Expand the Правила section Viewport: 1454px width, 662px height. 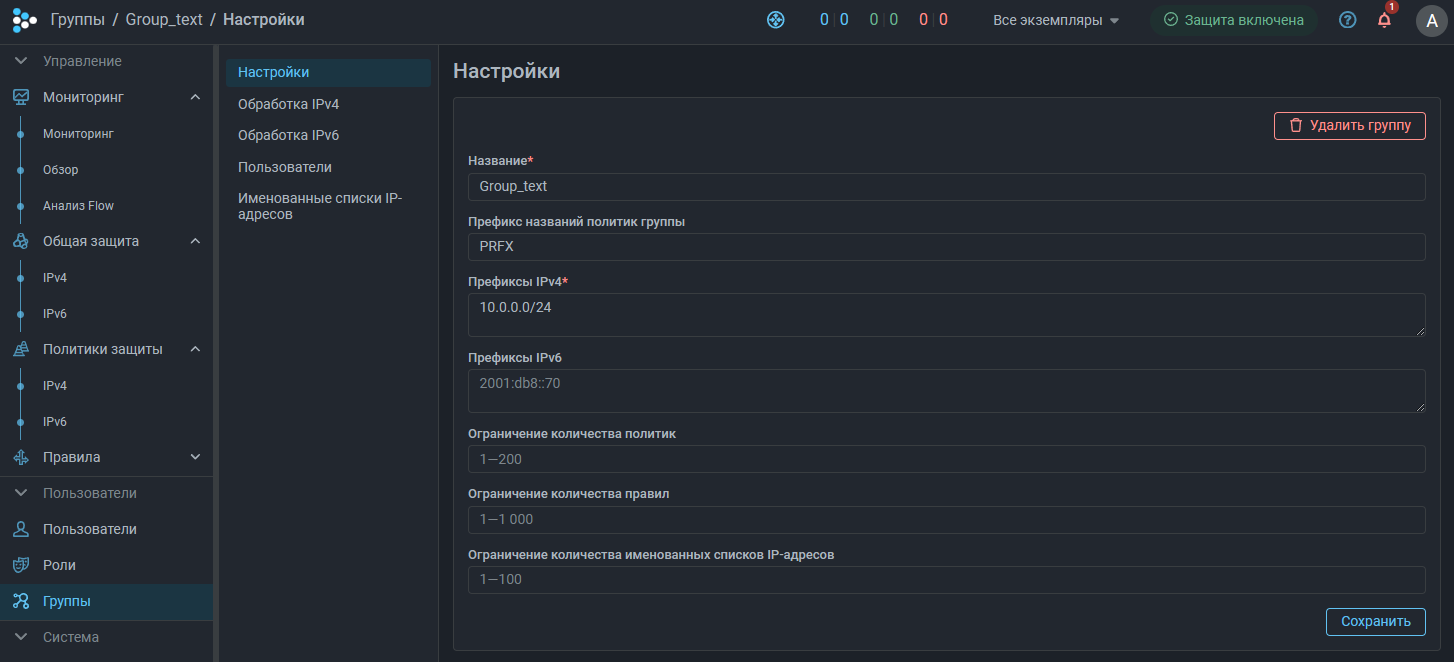tap(195, 457)
